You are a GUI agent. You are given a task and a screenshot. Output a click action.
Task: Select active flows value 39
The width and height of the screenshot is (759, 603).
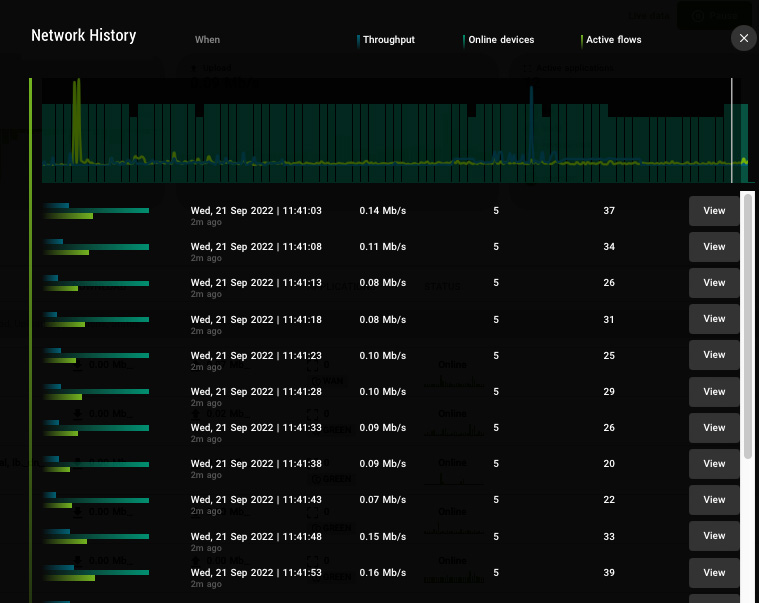608,573
